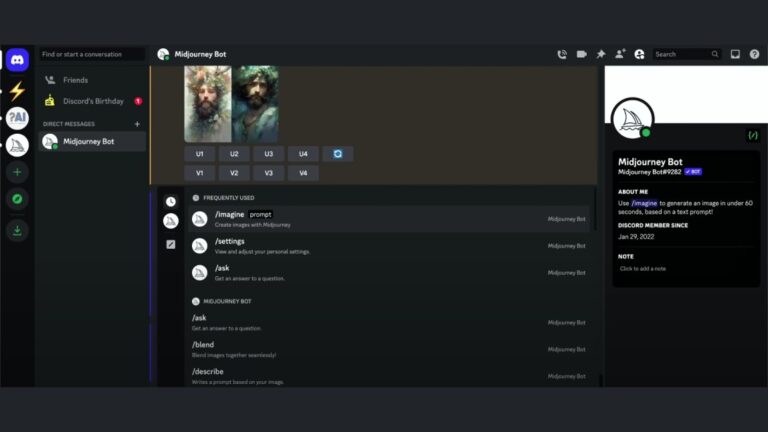
Task: Select the Frequently Used clock filter
Action: click(171, 201)
